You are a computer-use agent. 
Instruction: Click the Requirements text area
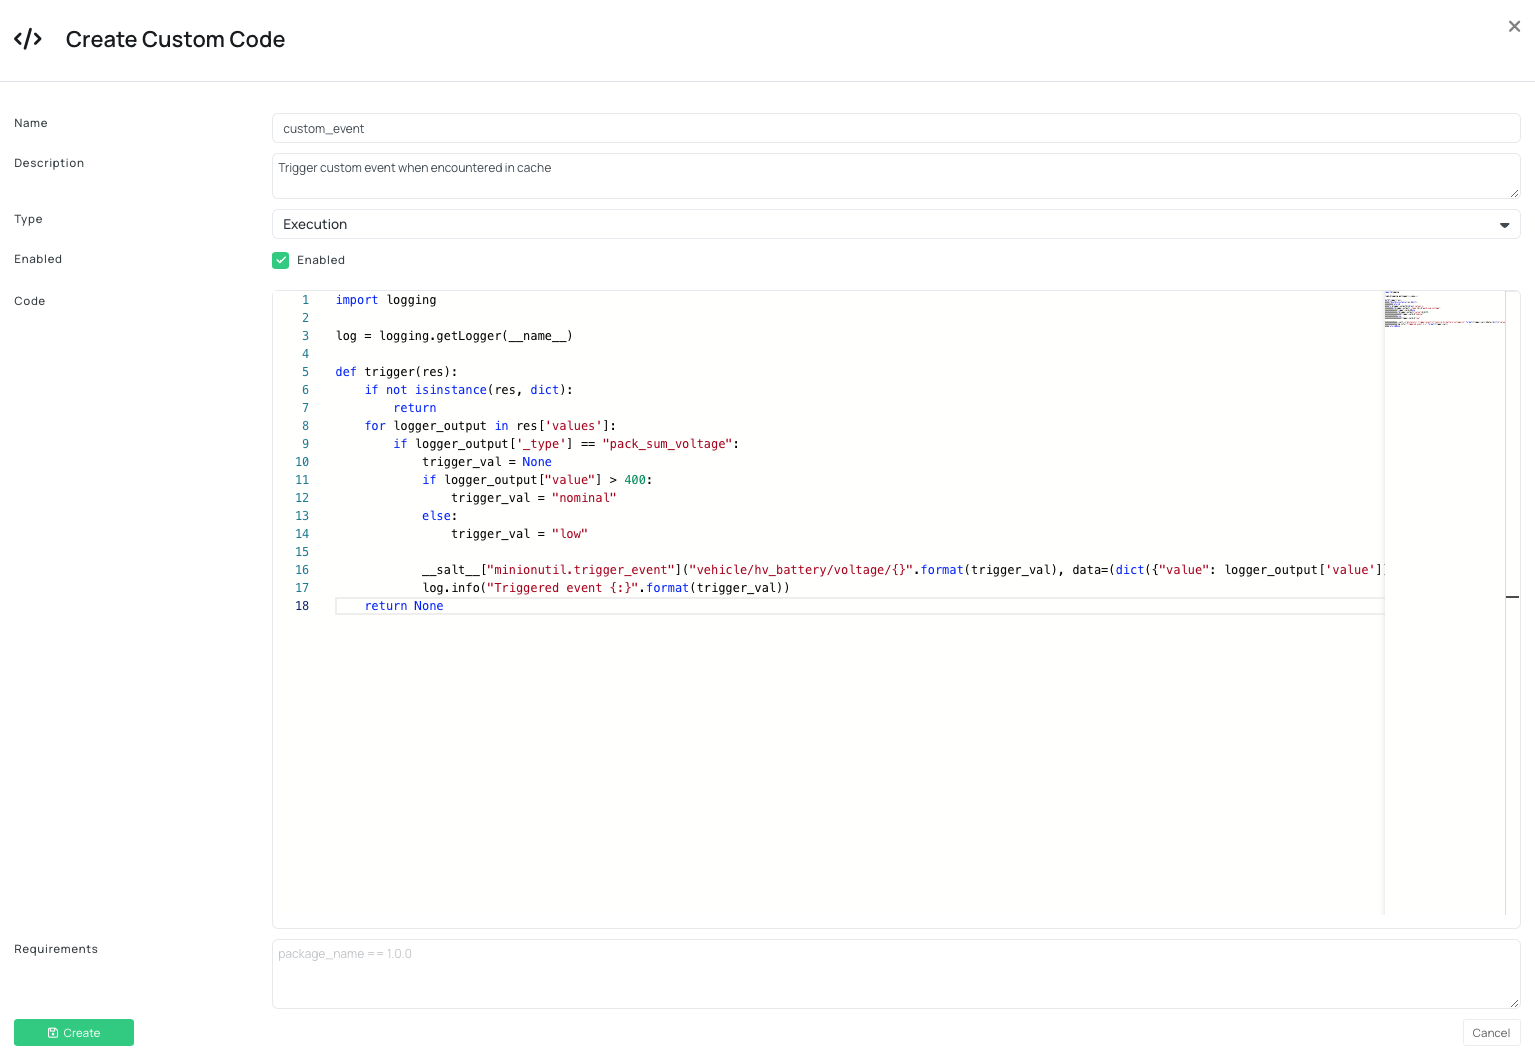click(896, 974)
